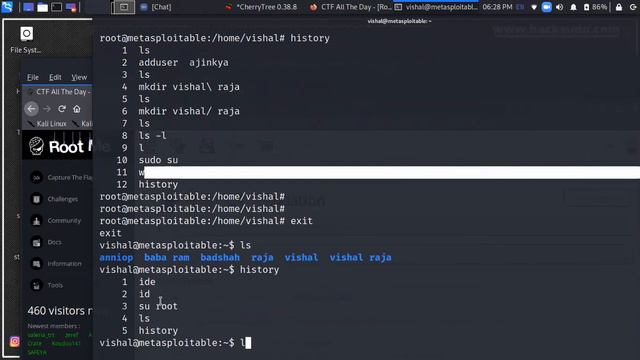Switch to CherryTree 0.38.8 window in taskbar

click(262, 7)
